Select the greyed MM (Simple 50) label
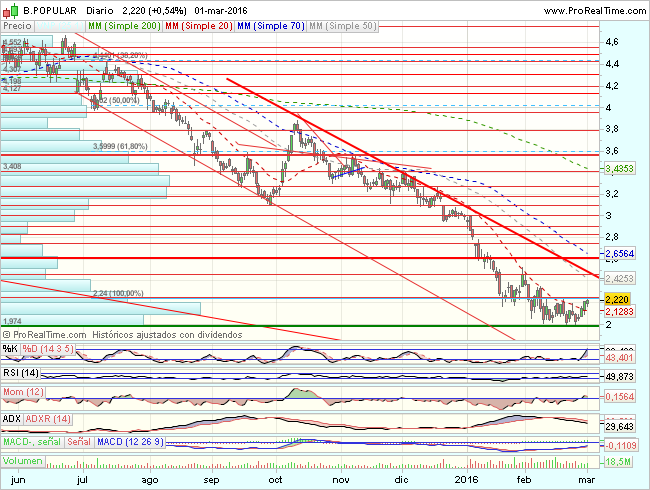The height and width of the screenshot is (490, 650). click(343, 26)
